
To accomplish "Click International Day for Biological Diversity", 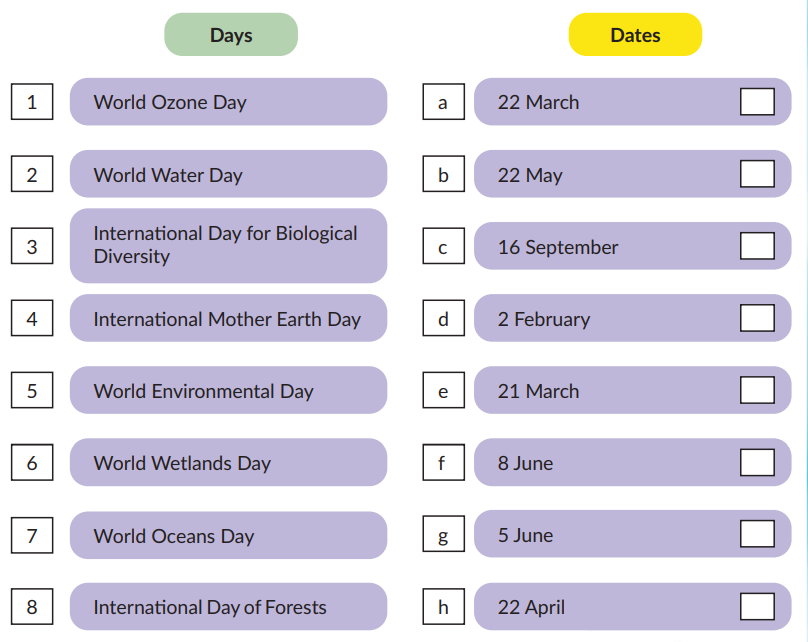I will pyautogui.click(x=228, y=246).
